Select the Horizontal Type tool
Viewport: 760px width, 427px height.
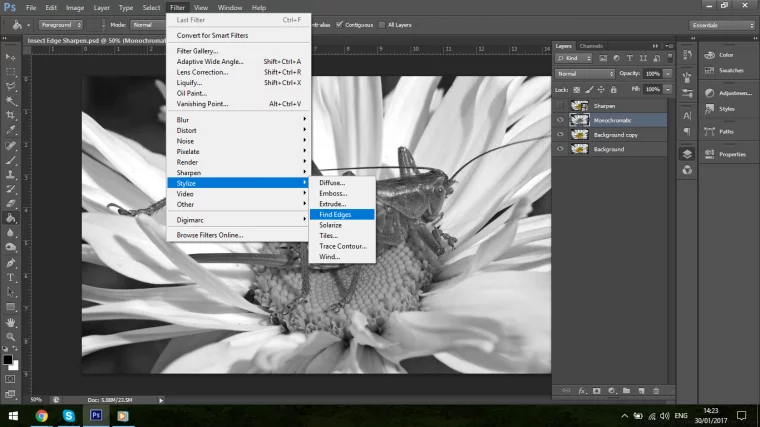(x=10, y=278)
